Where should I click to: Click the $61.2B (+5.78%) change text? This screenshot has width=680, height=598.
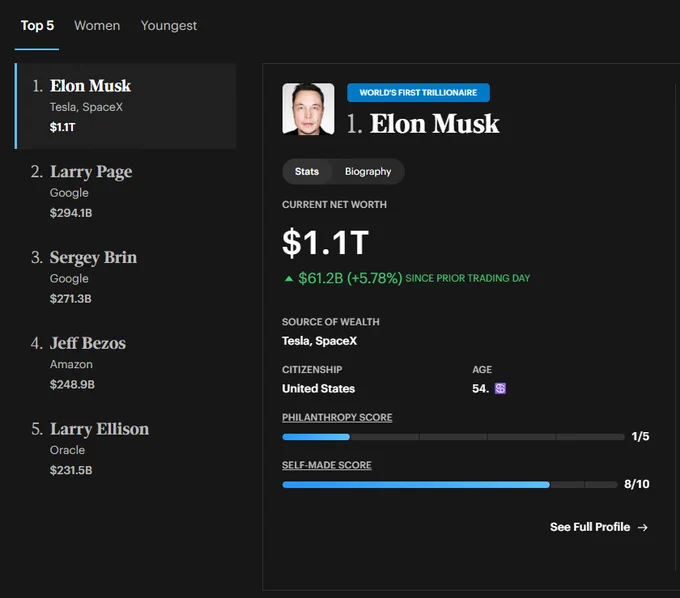[350, 278]
